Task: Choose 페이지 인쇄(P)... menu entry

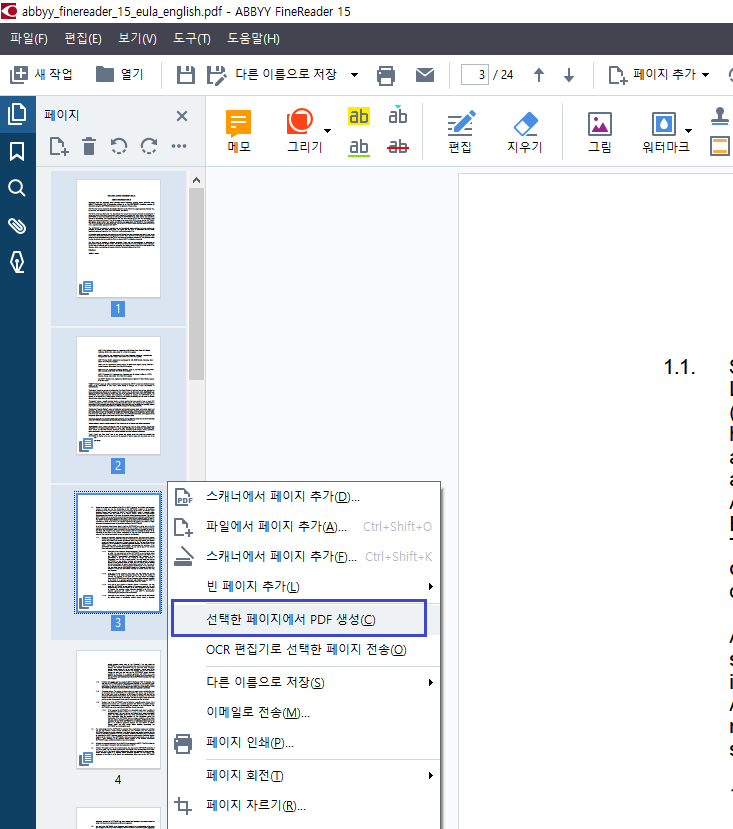Action: coord(304,743)
